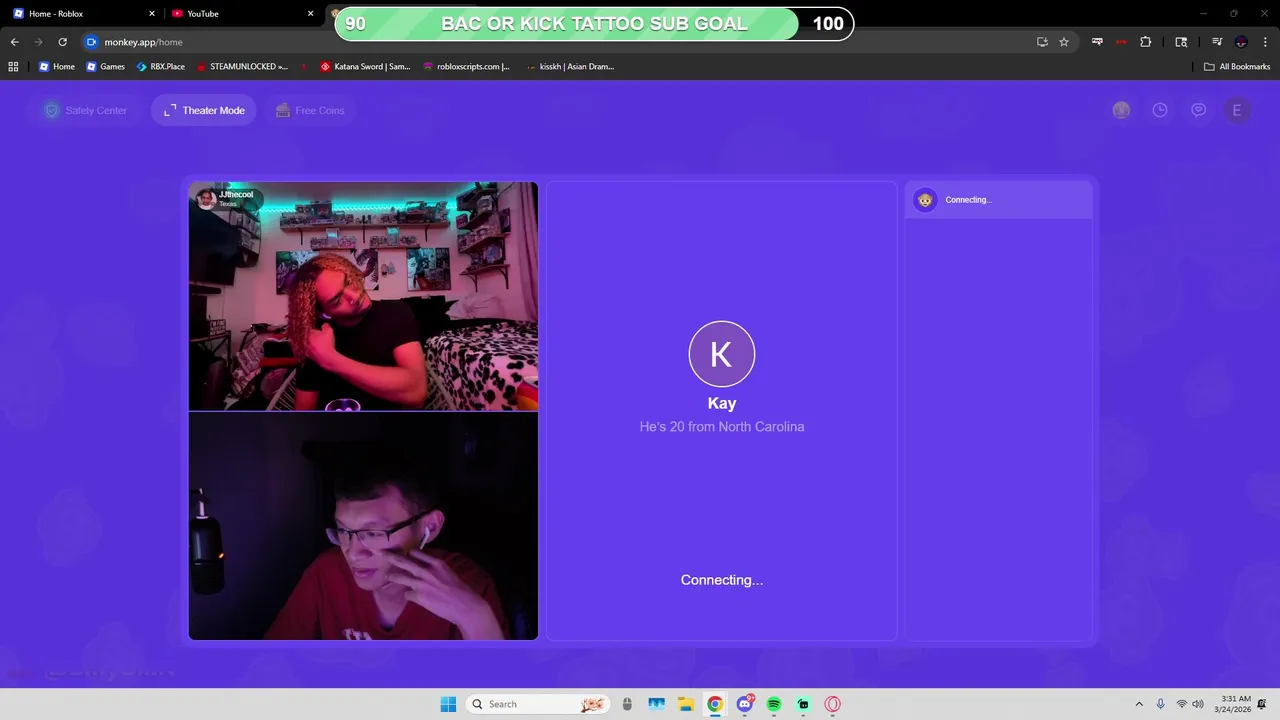Show hidden system tray icons

click(x=1138, y=704)
